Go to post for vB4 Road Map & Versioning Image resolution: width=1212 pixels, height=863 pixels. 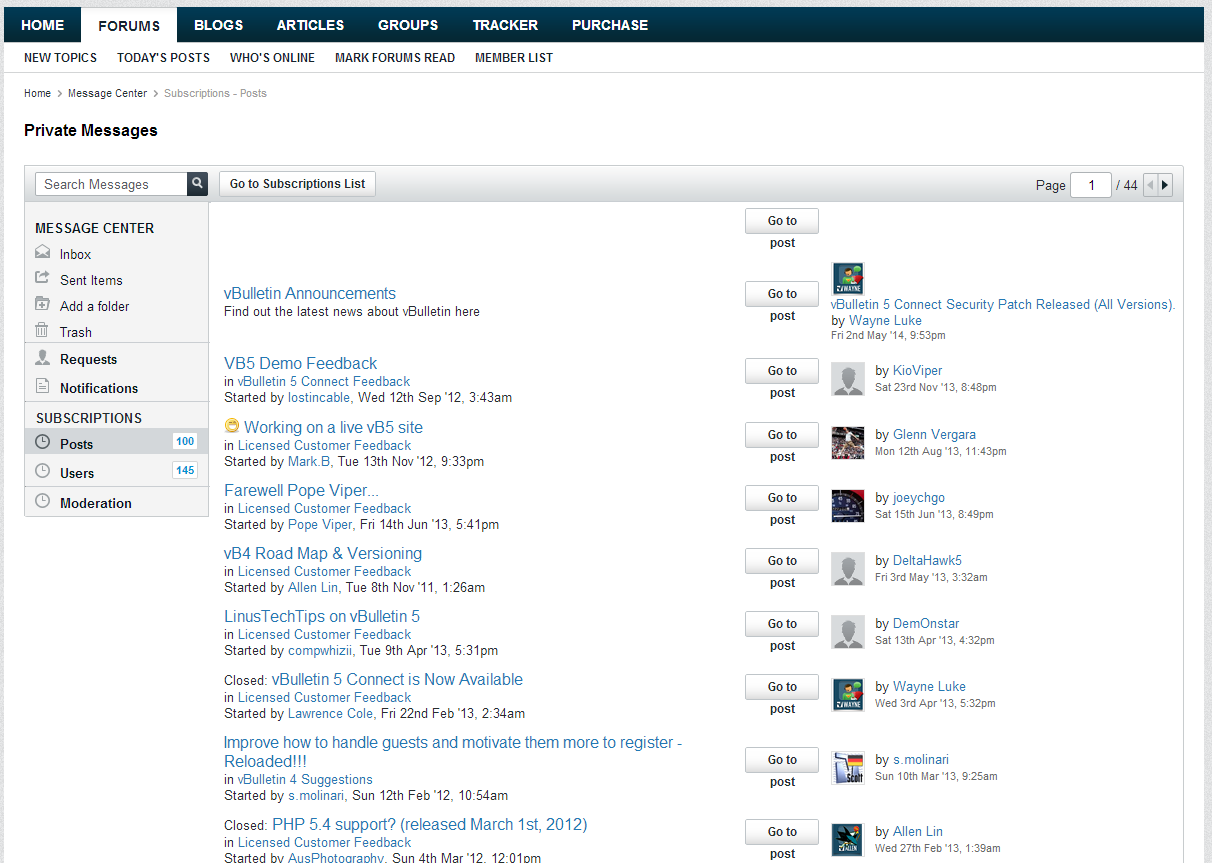(x=782, y=561)
